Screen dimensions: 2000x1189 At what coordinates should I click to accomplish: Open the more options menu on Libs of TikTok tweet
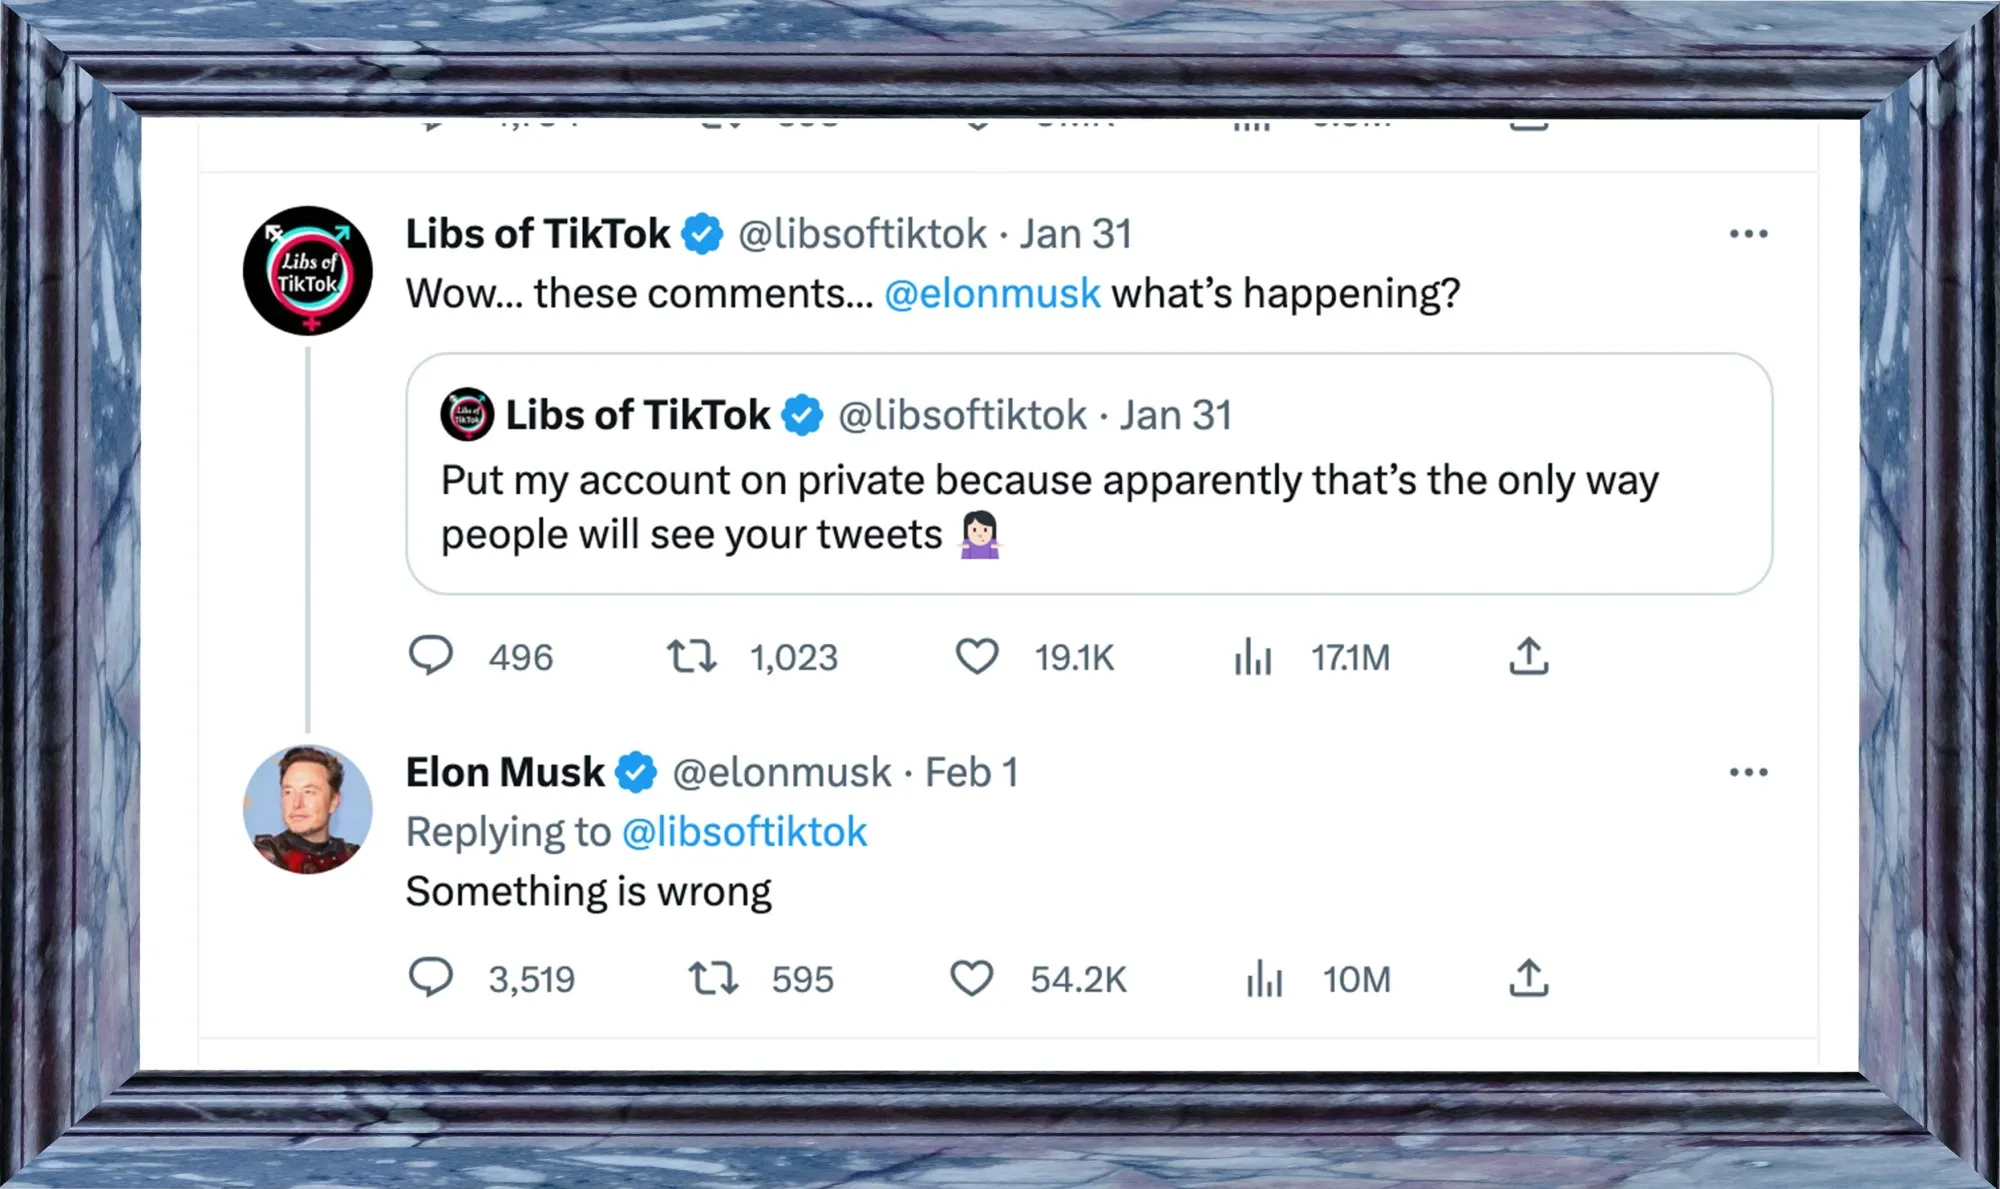tap(1749, 232)
